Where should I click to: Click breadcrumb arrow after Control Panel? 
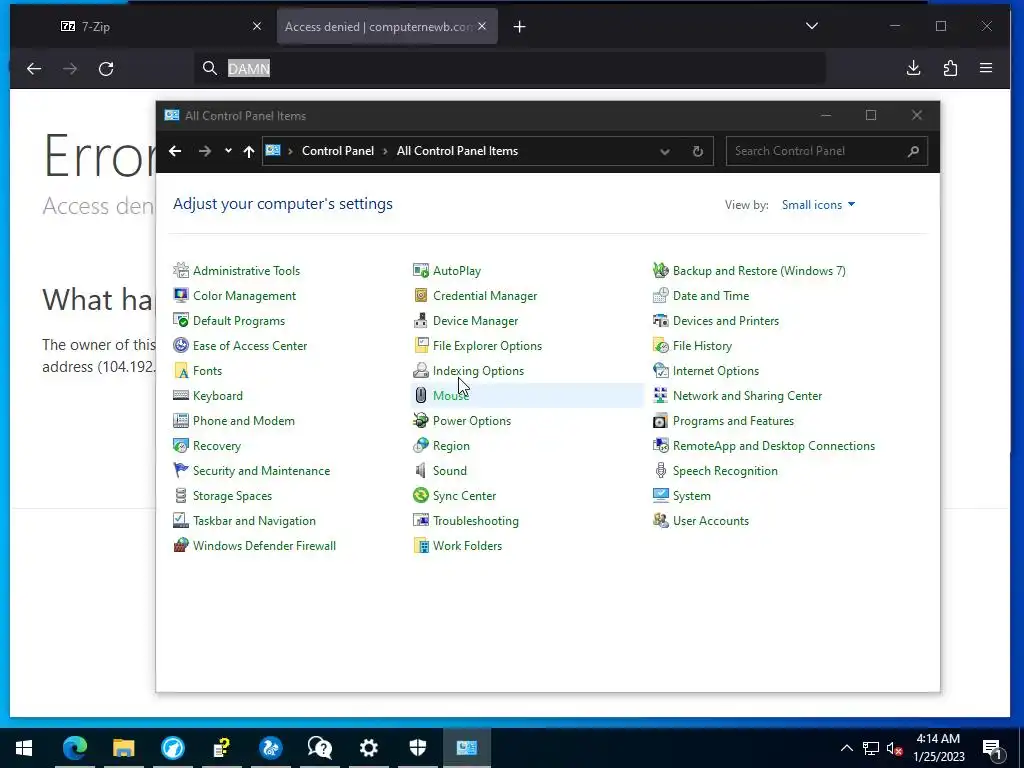(385, 152)
